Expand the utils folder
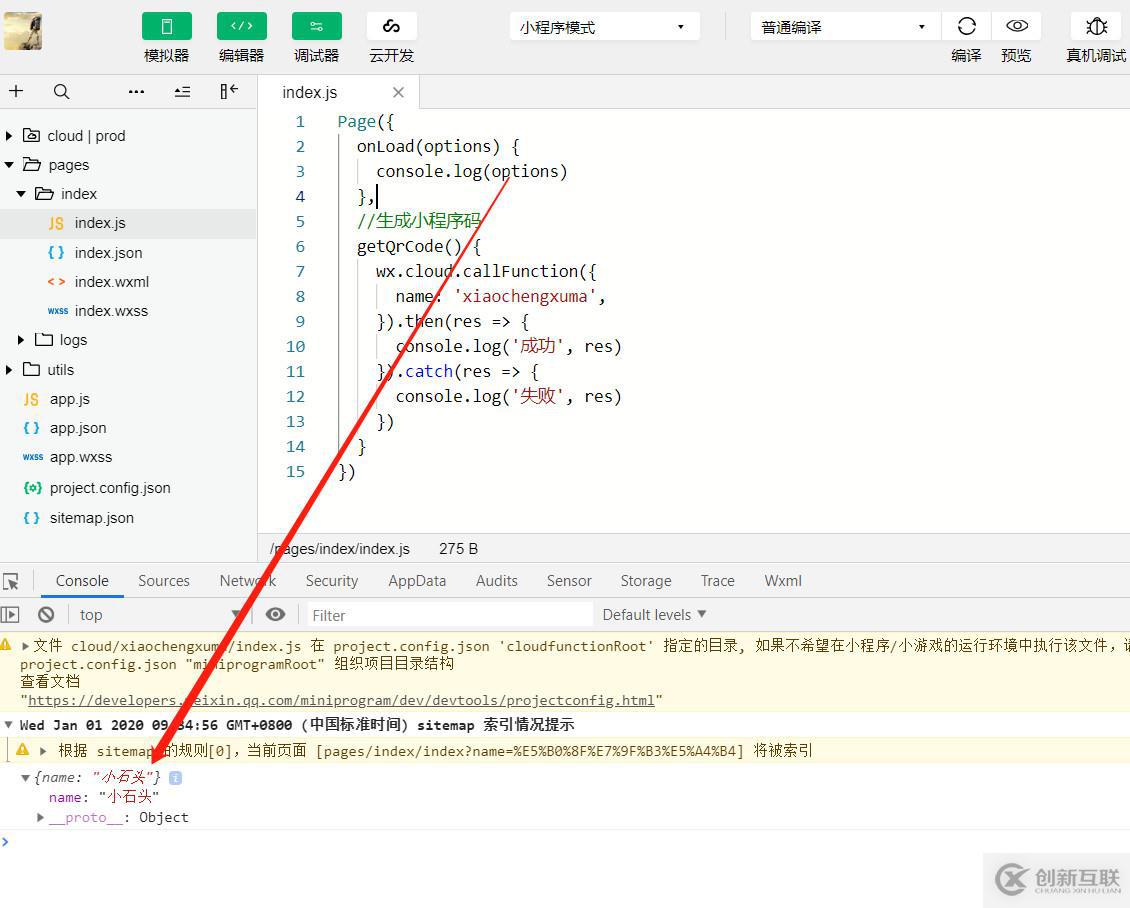Image resolution: width=1130 pixels, height=908 pixels. coord(9,370)
